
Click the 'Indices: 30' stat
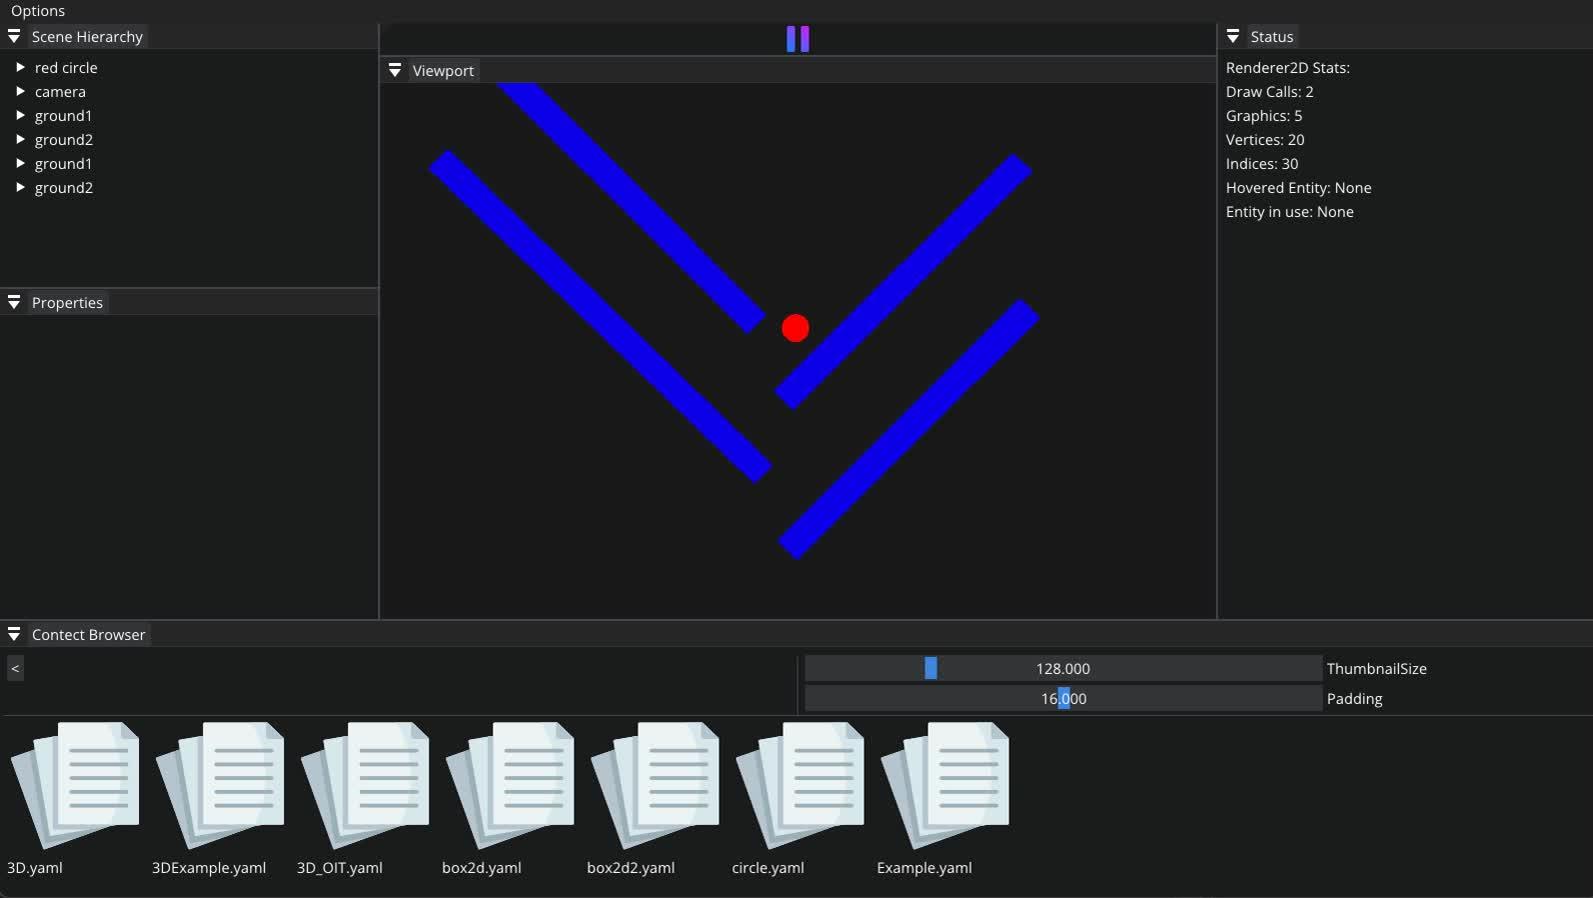click(1262, 164)
